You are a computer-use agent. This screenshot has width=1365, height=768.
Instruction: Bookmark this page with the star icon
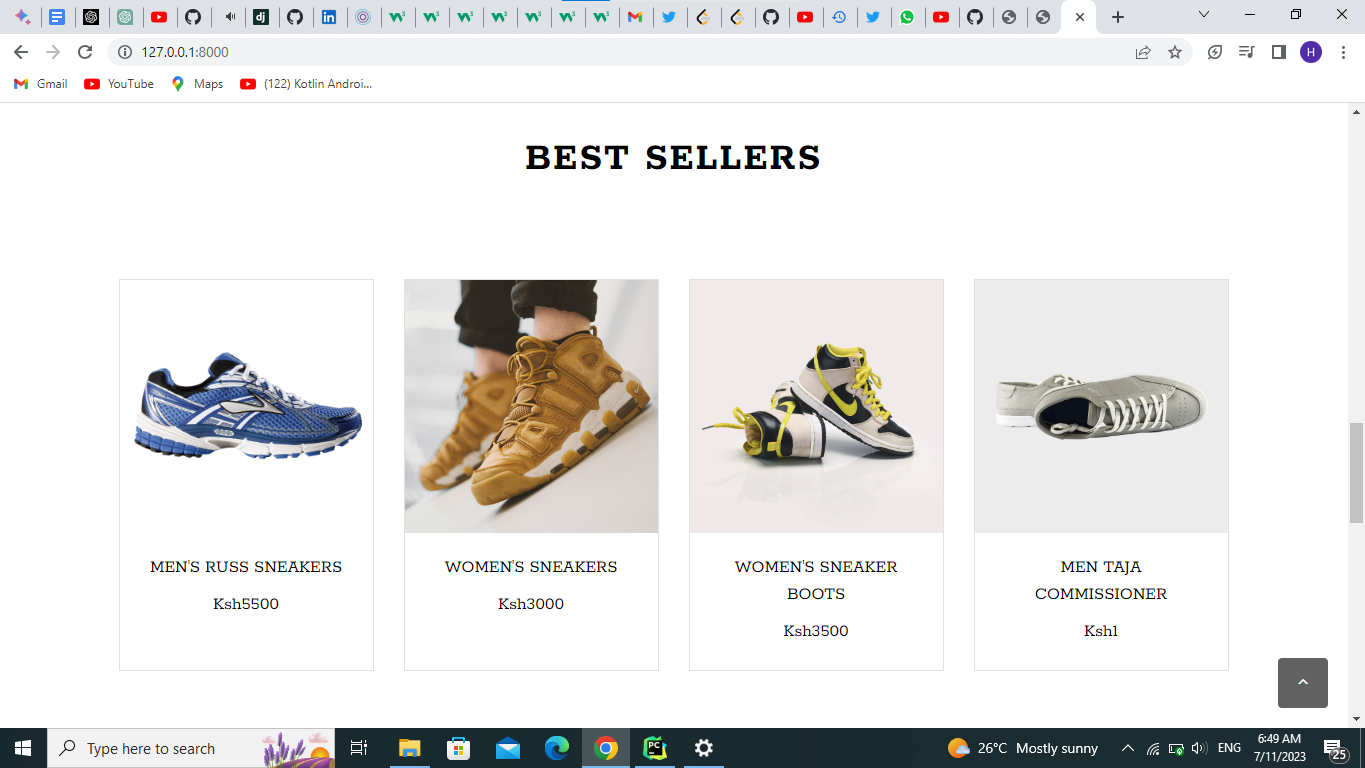(x=1175, y=52)
